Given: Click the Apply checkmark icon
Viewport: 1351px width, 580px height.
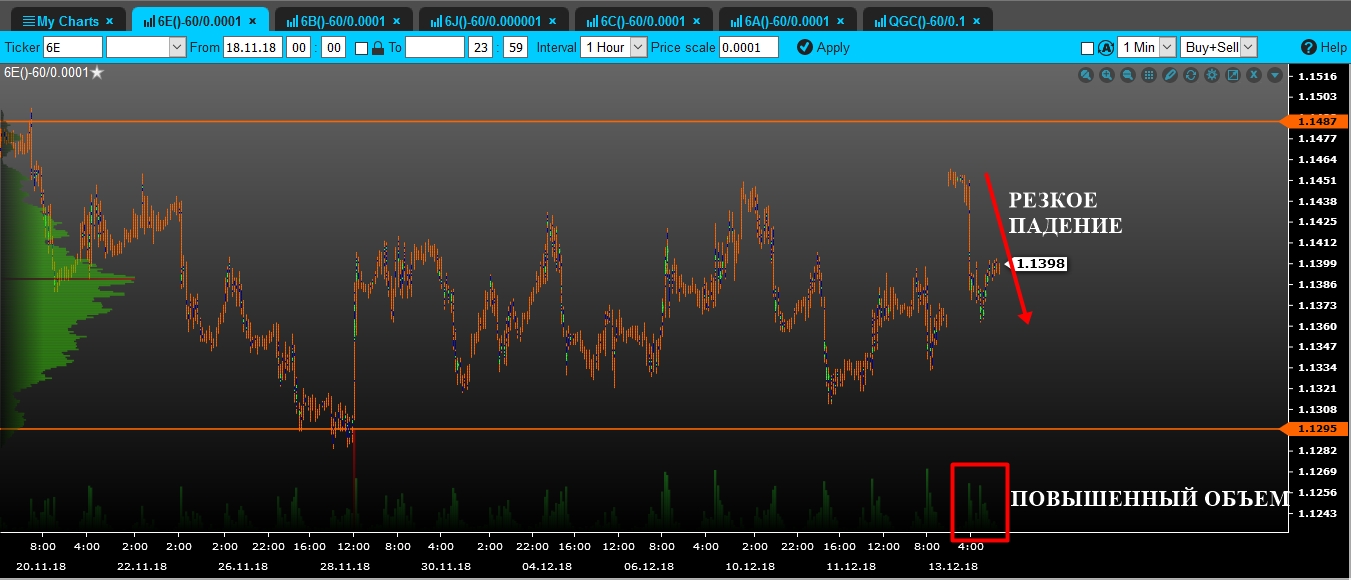Looking at the screenshot, I should [804, 47].
